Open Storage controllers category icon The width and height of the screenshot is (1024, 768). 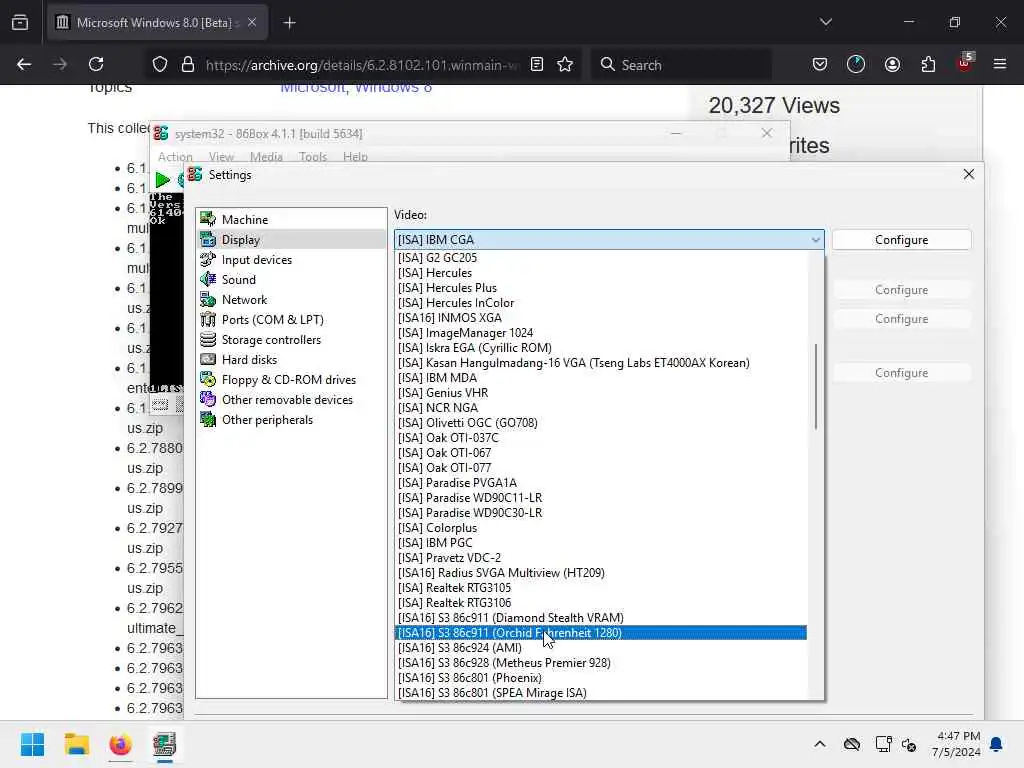click(x=208, y=340)
